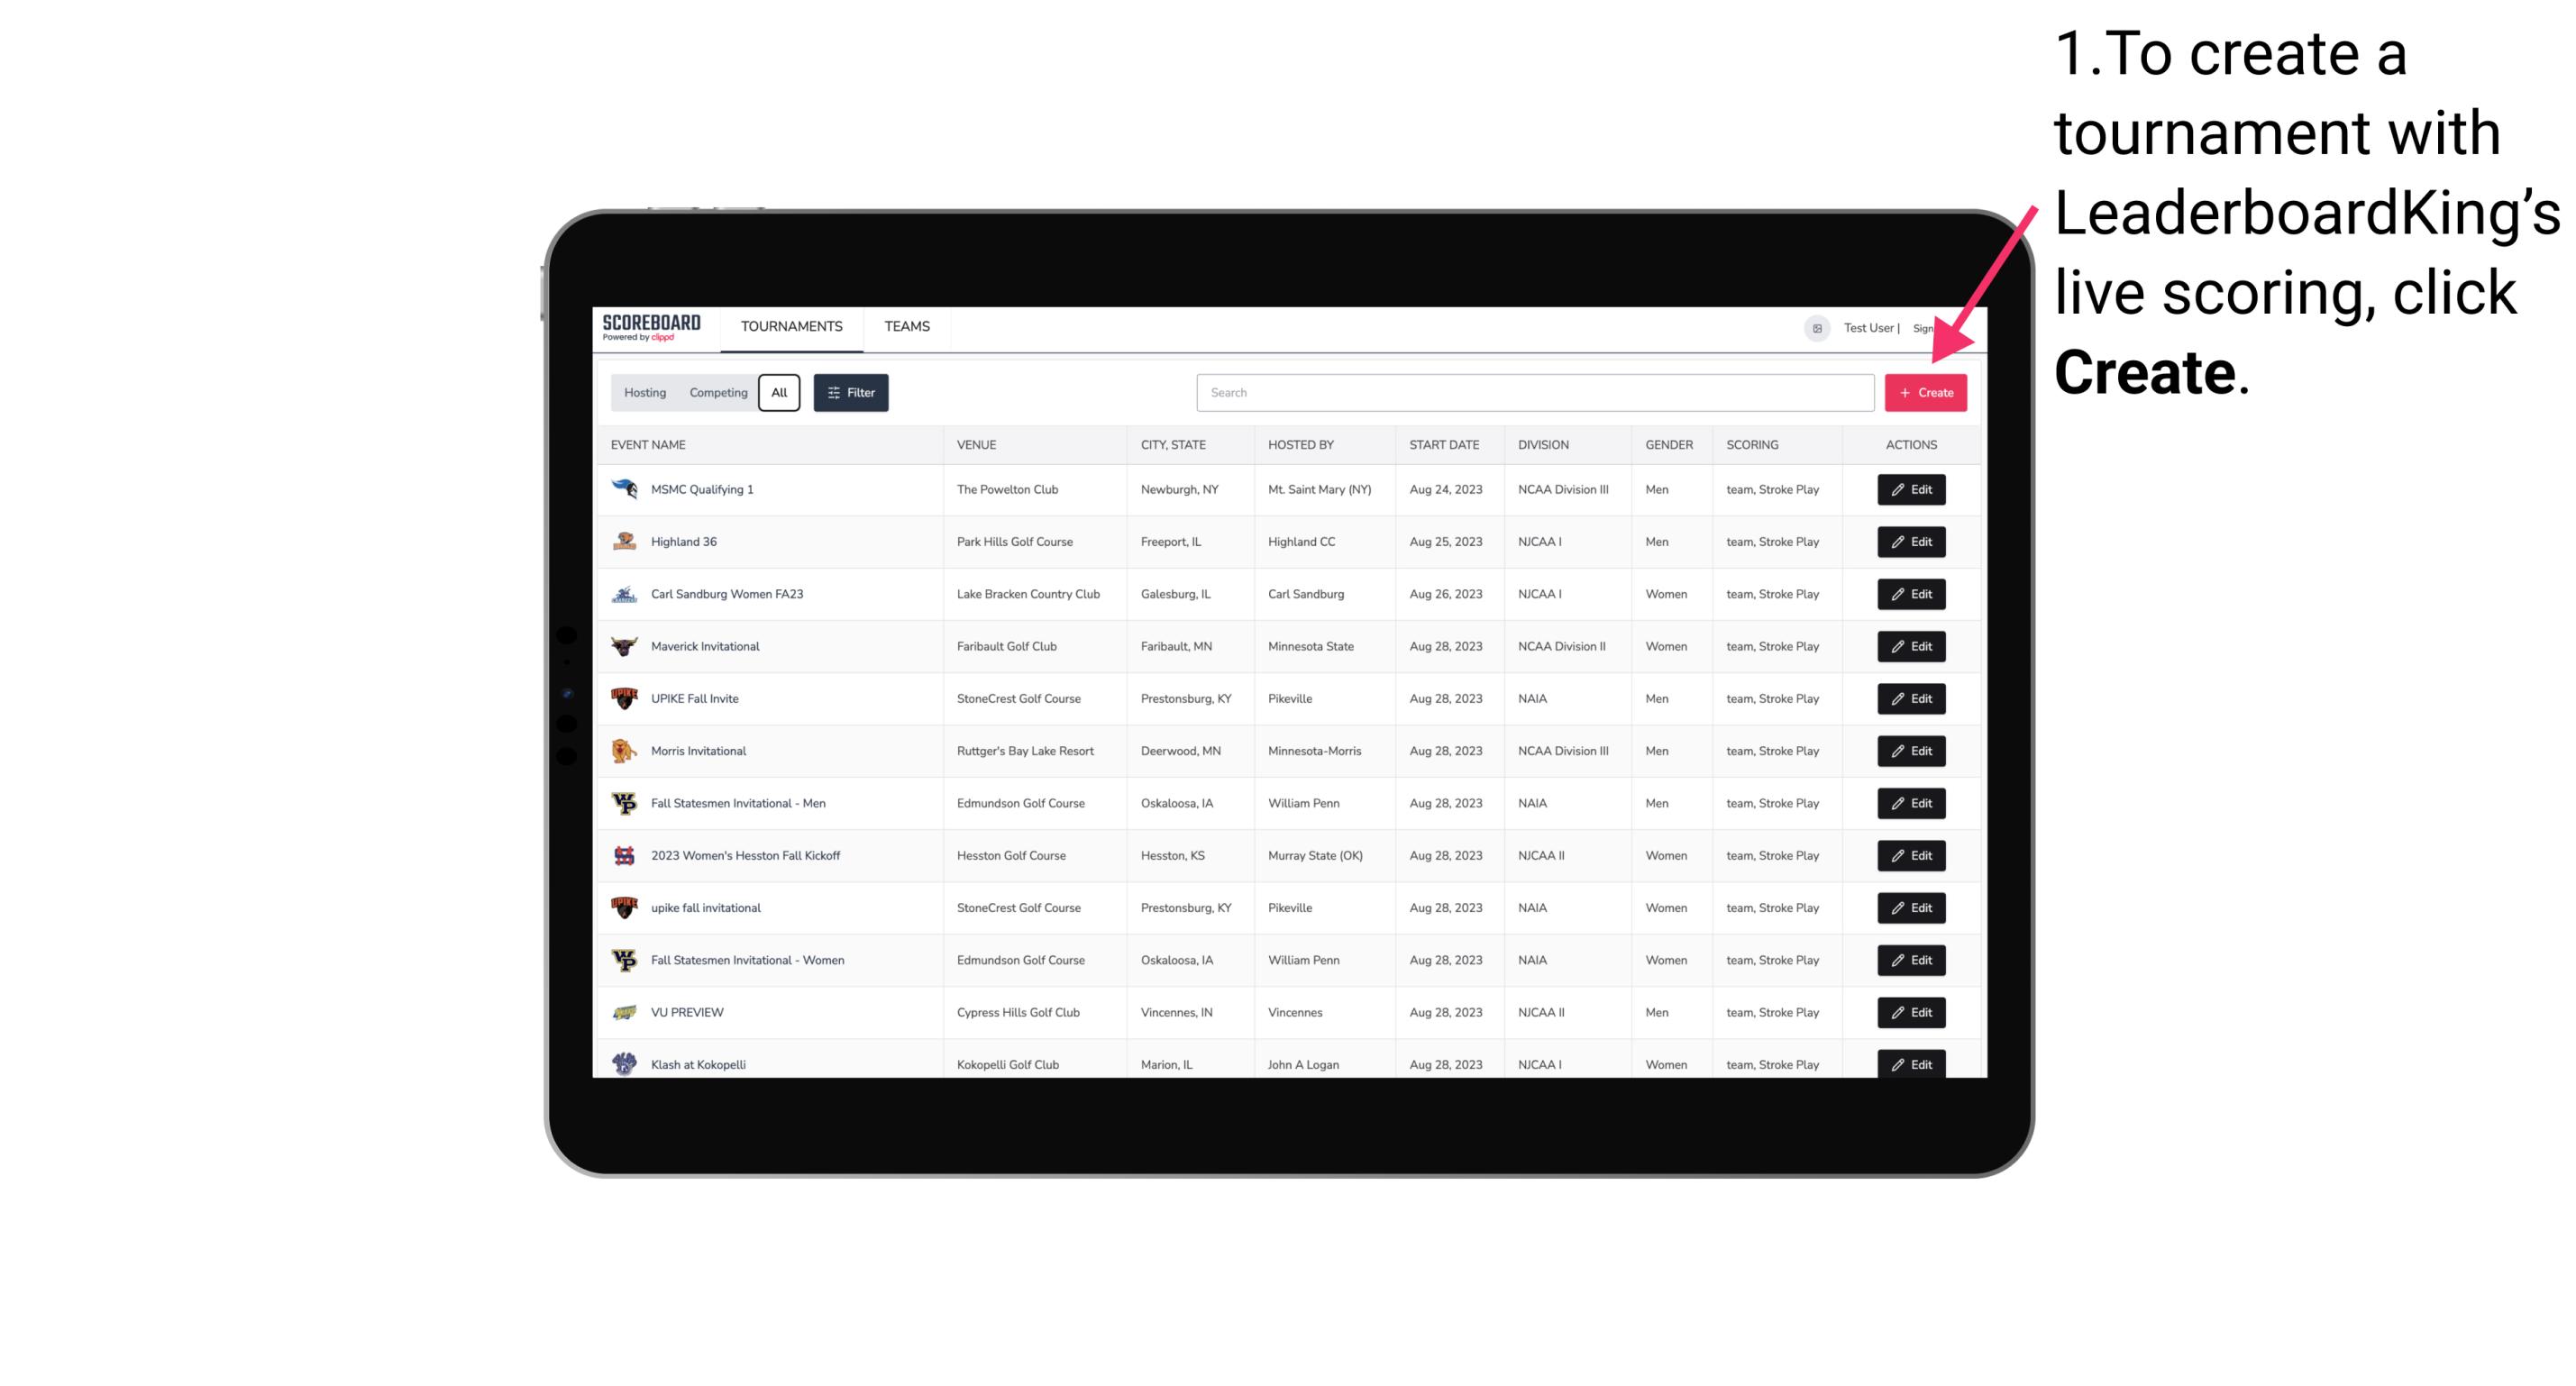This screenshot has height=1386, width=2576.
Task: Click the TOURNAMENTS navigation menu item
Action: (x=790, y=326)
